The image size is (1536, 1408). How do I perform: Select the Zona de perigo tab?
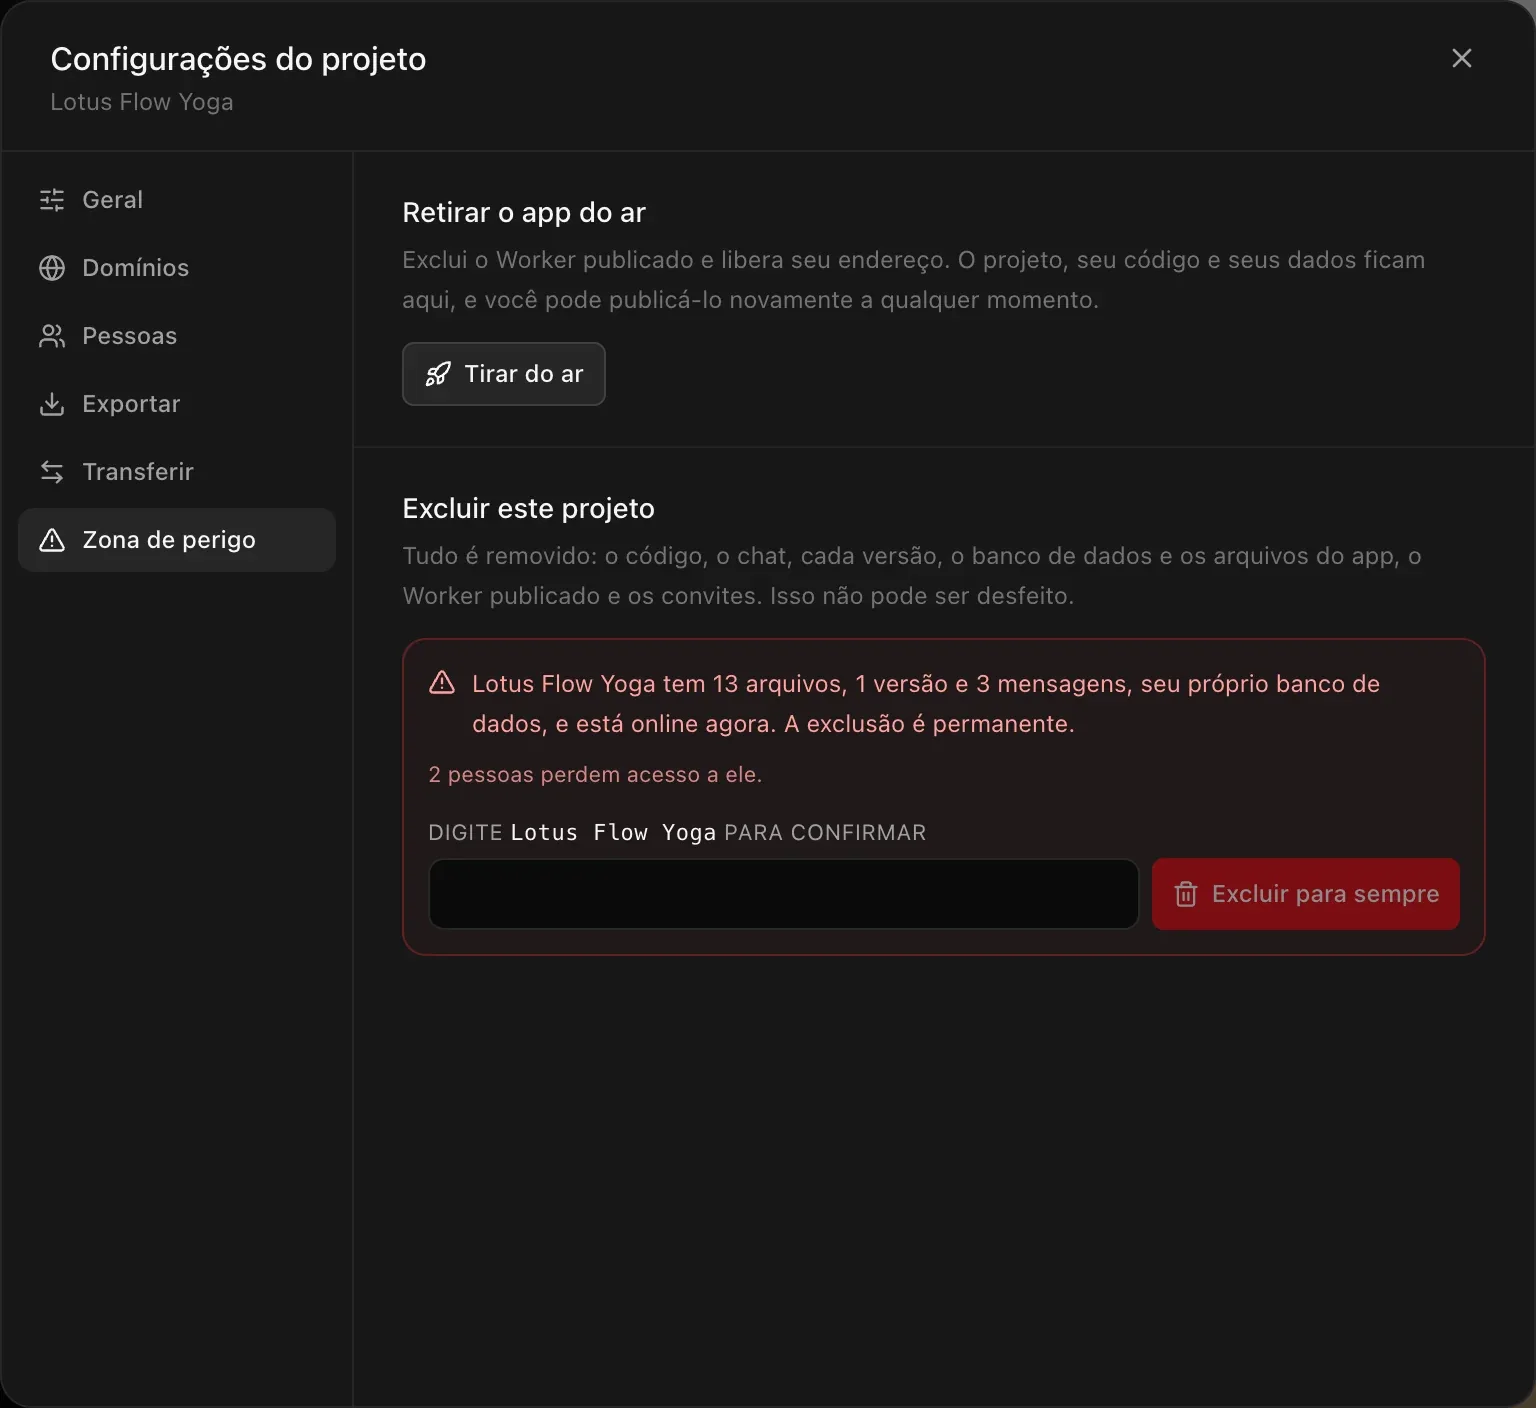[177, 540]
